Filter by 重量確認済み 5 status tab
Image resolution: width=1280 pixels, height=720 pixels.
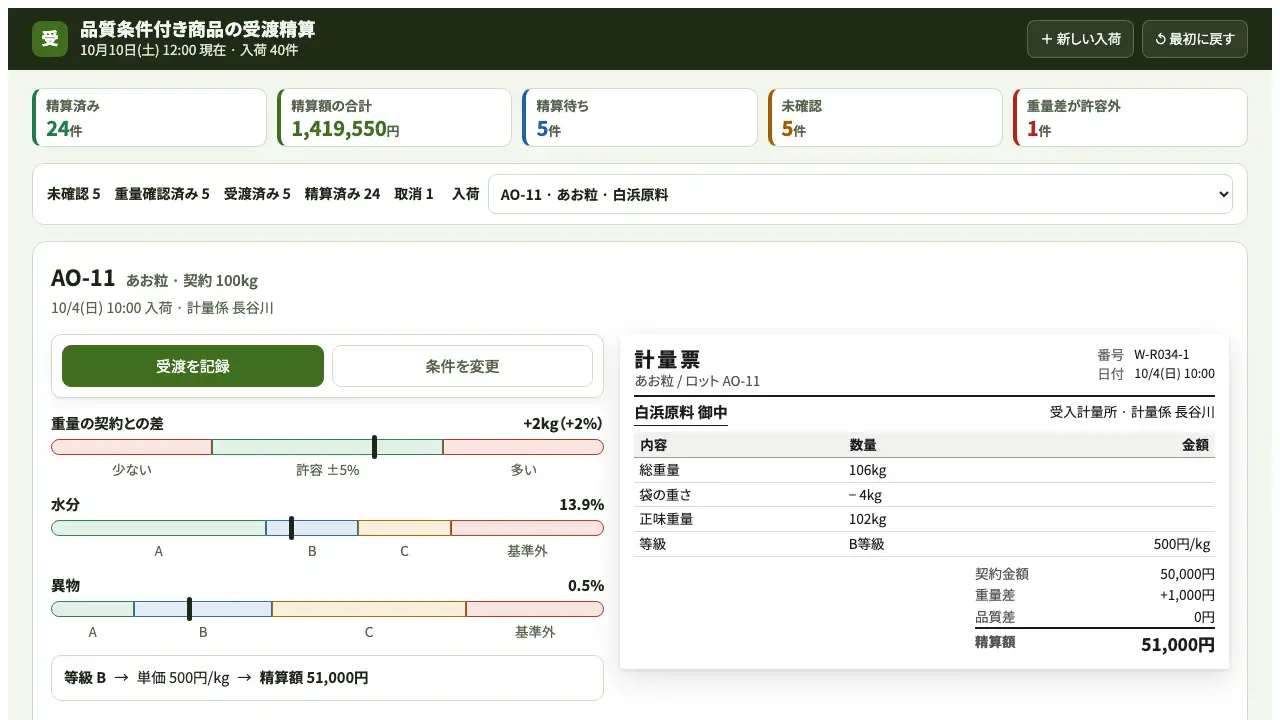(162, 194)
